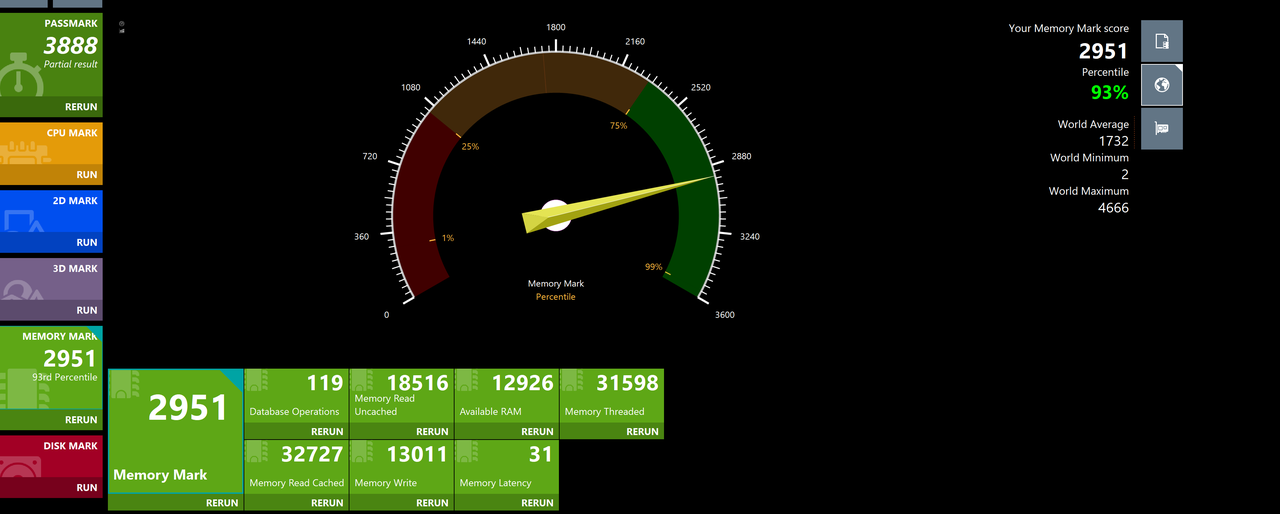This screenshot has width=1280, height=514.
Task: Click the monitor icon on 2D Mark tile
Action: click(x=20, y=222)
